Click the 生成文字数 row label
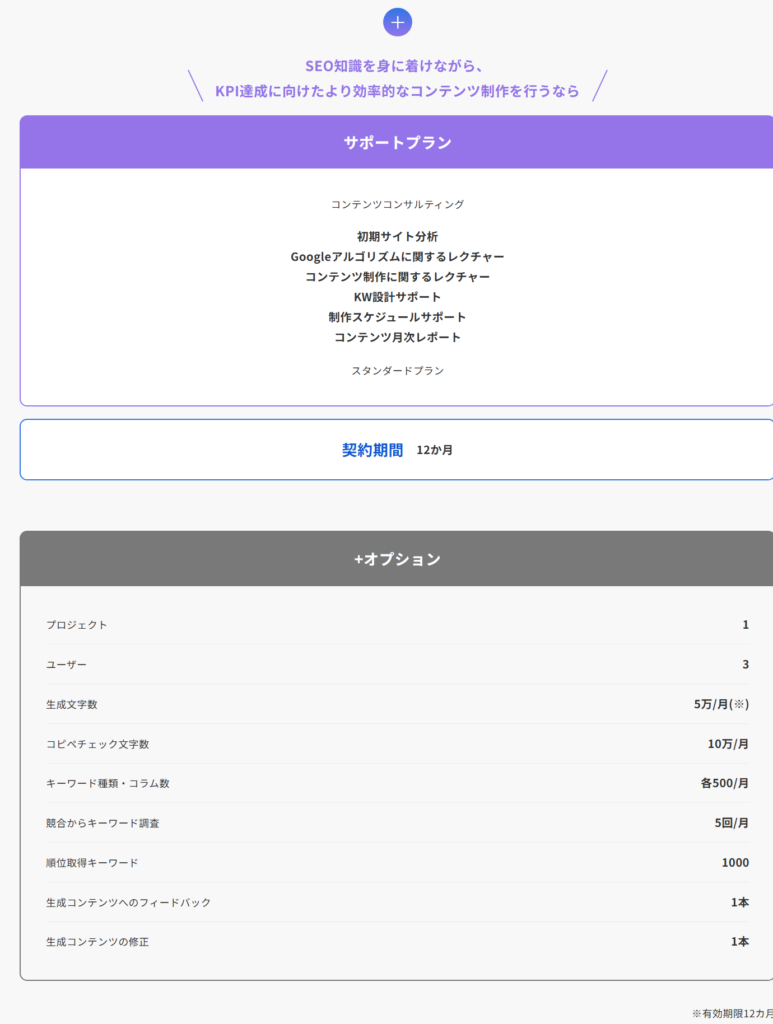This screenshot has width=773, height=1024. [x=71, y=705]
